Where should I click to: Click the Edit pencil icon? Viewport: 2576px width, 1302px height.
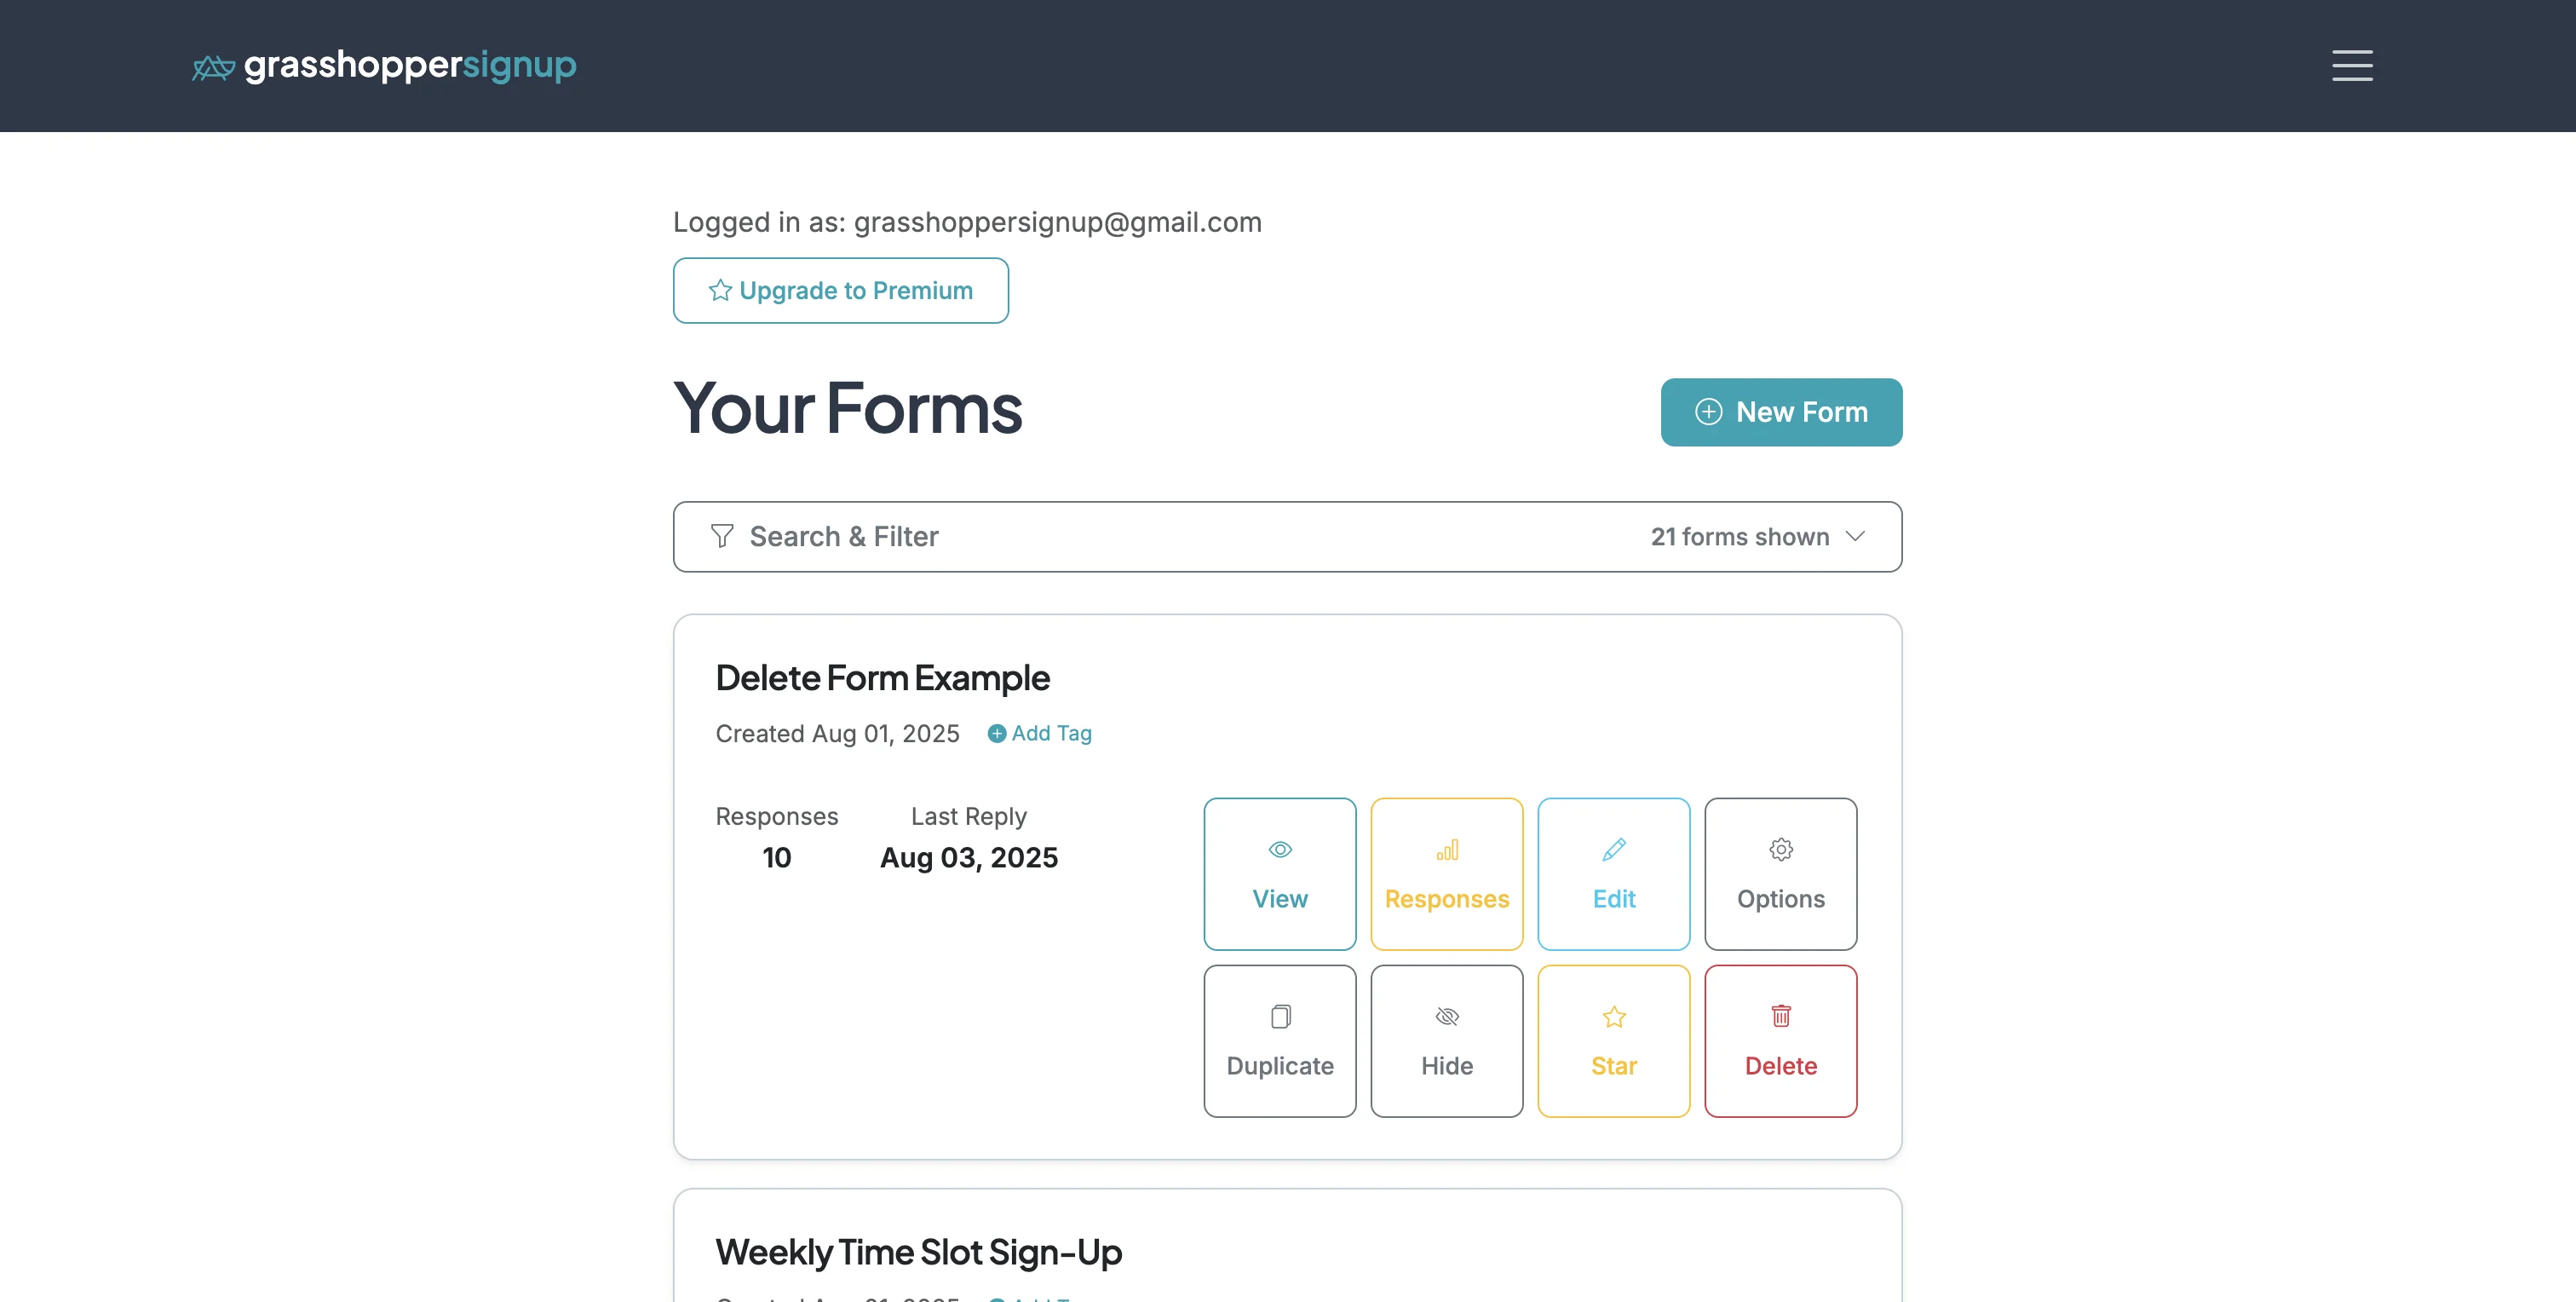point(1613,849)
